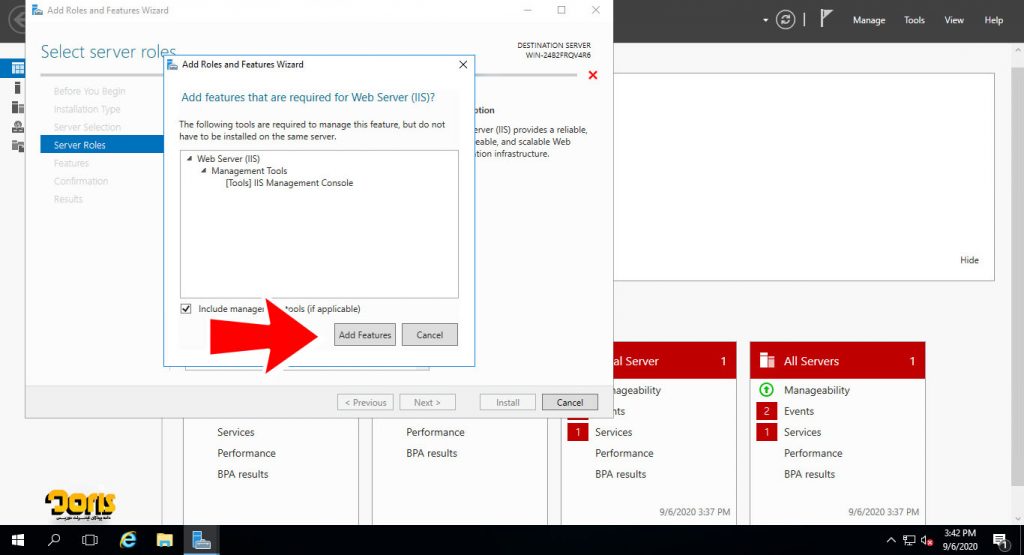Collapse the Management Tools tree node
This screenshot has width=1024, height=555.
[204, 170]
